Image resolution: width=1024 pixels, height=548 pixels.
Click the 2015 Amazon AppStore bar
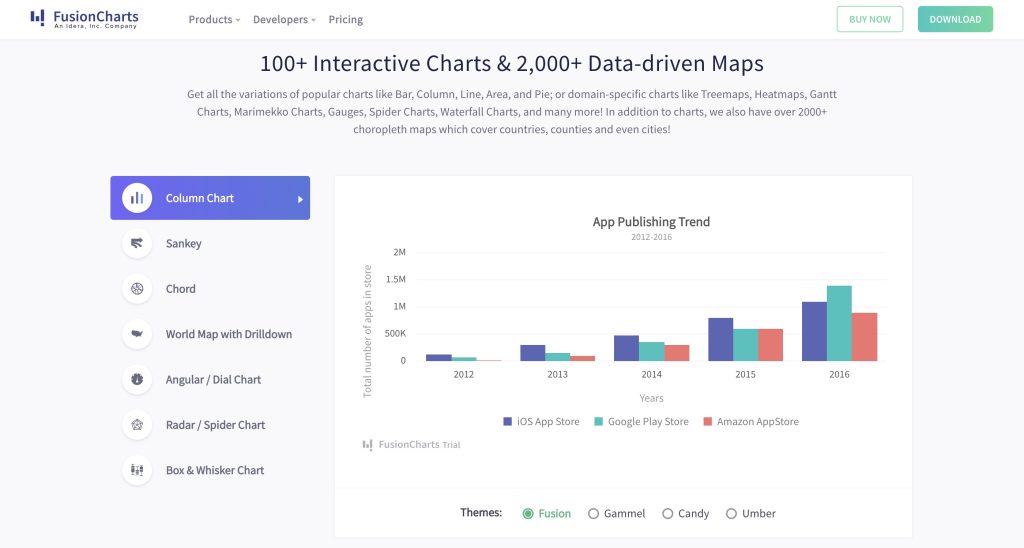[771, 345]
